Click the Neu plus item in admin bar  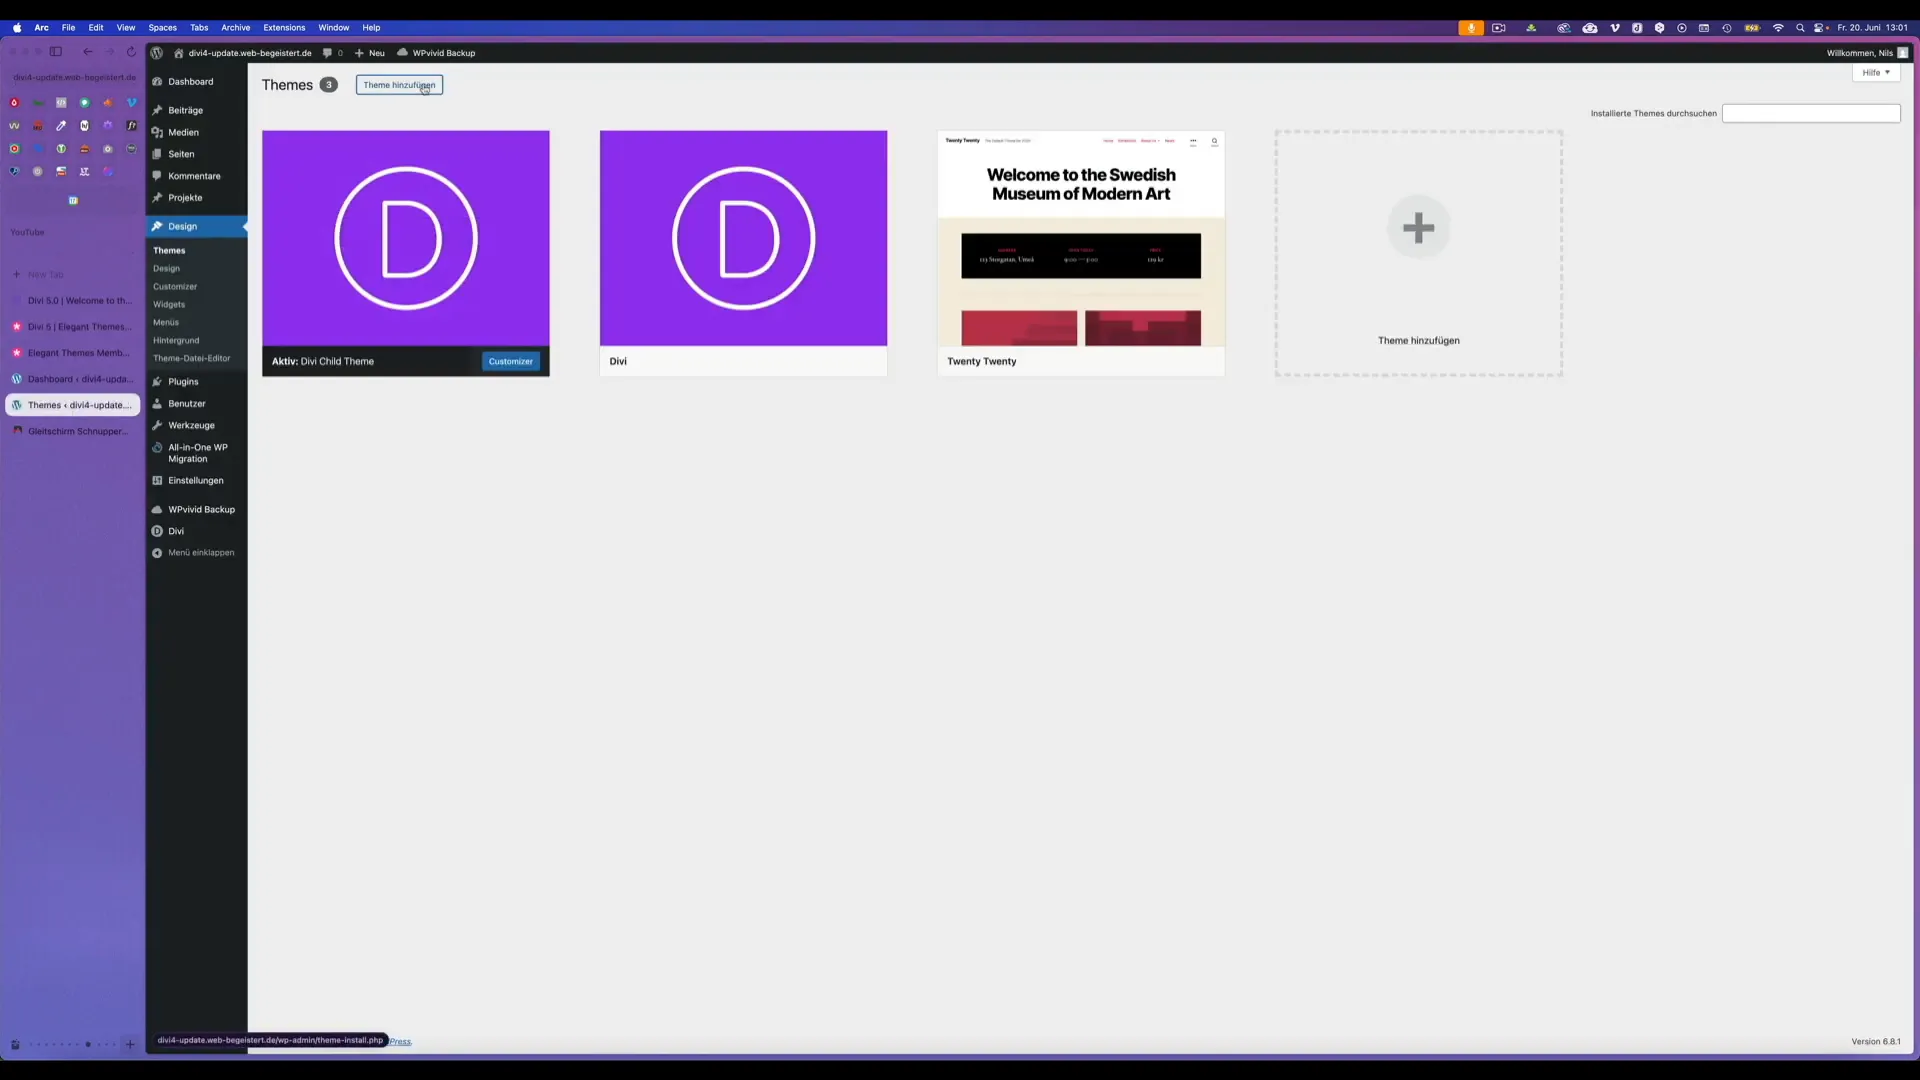(x=370, y=53)
